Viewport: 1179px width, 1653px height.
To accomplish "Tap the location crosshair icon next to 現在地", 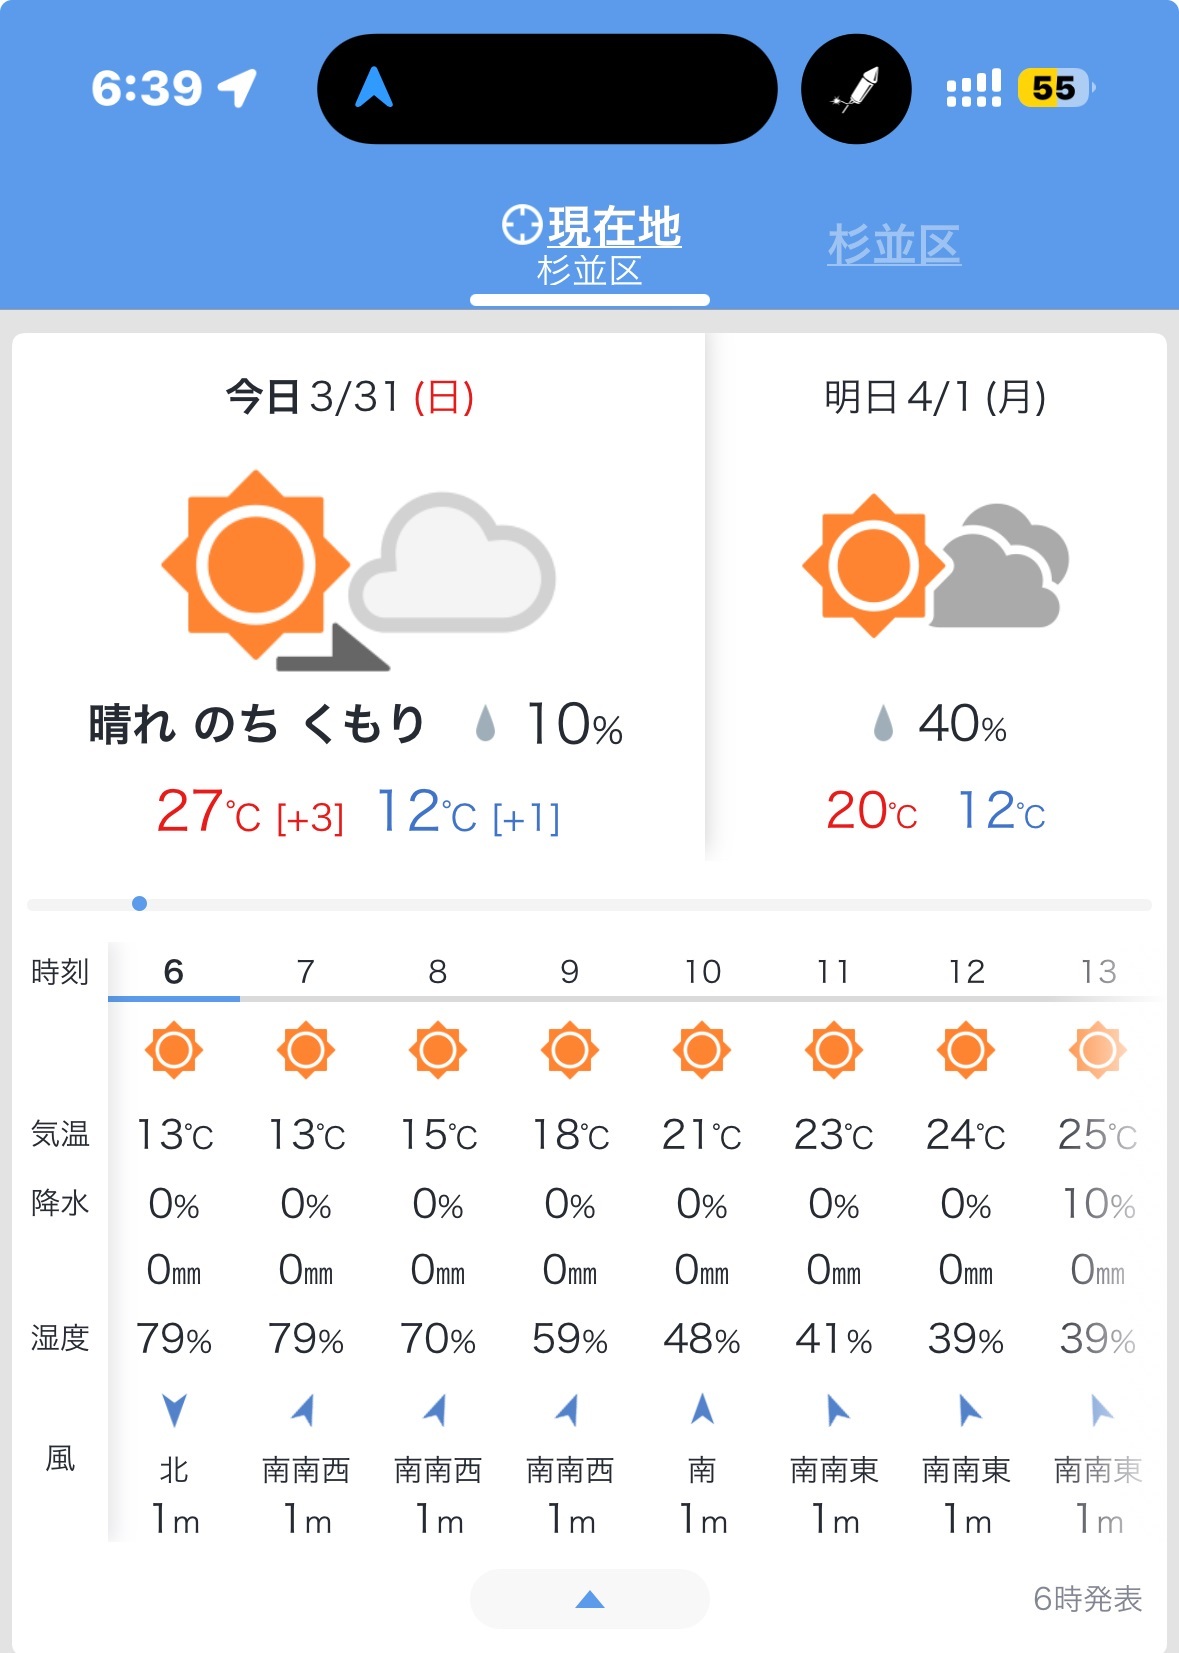I will [522, 225].
